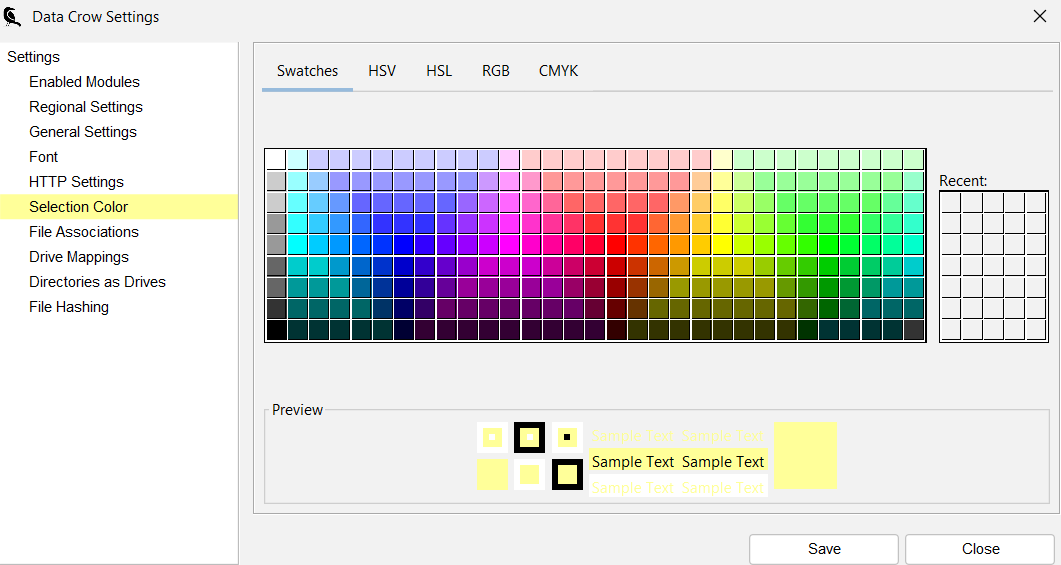Pick the black swatch in bottom-left corner

[x=276, y=330]
